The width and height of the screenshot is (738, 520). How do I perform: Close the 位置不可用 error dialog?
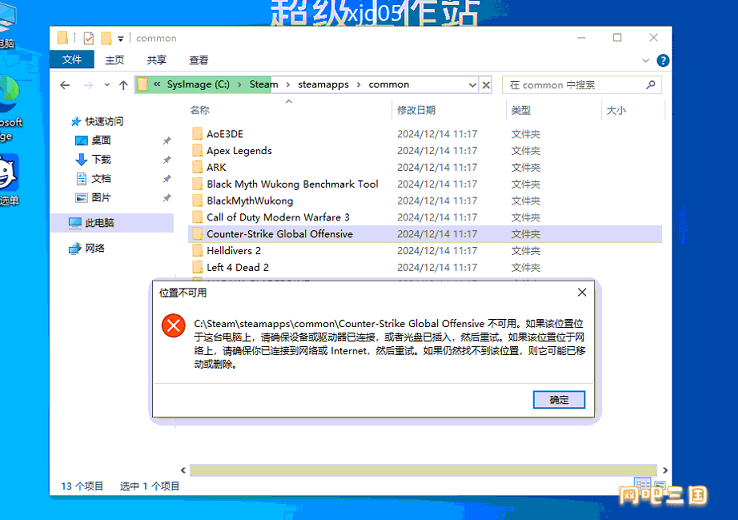click(x=582, y=292)
